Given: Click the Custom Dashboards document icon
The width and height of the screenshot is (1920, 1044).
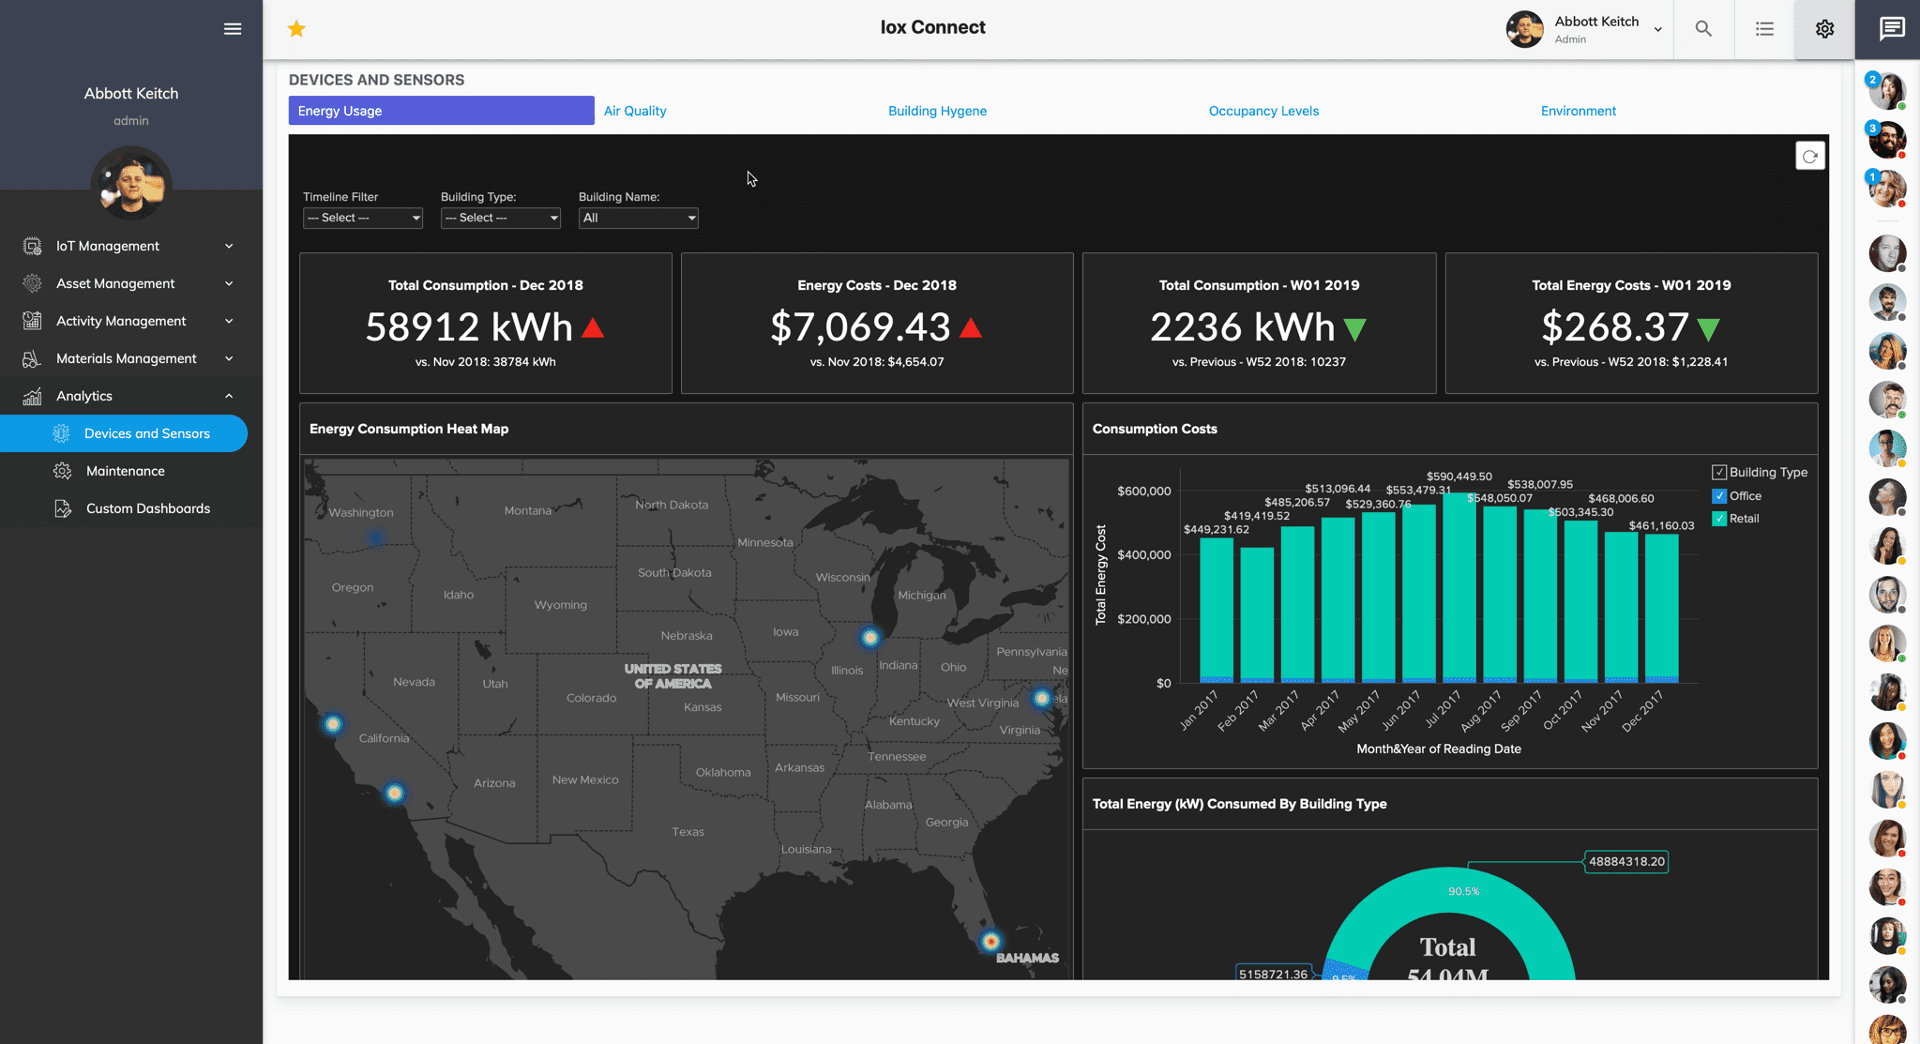Looking at the screenshot, I should (62, 508).
